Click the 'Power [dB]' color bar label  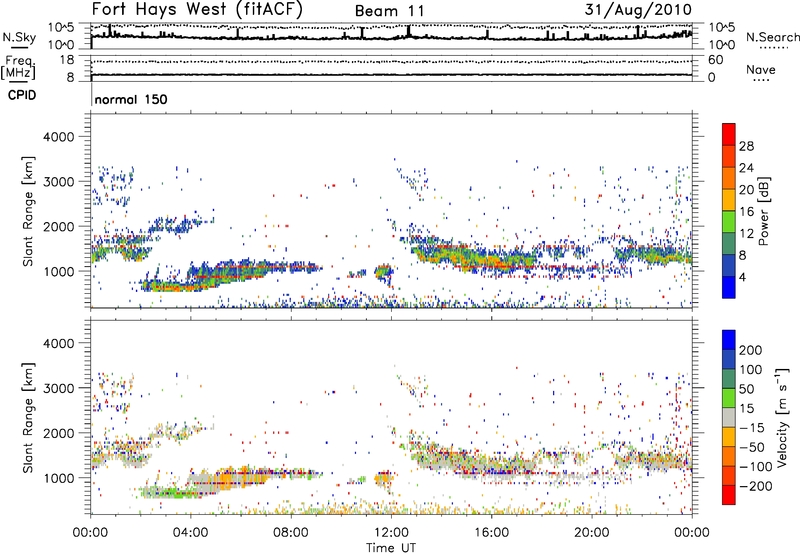[x=763, y=211]
